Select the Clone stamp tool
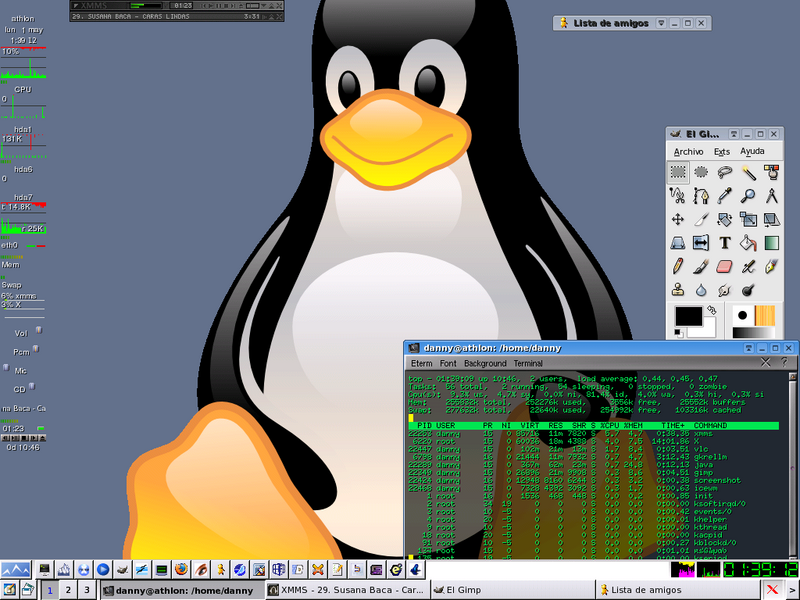Image resolution: width=800 pixels, height=600 pixels. (677, 291)
